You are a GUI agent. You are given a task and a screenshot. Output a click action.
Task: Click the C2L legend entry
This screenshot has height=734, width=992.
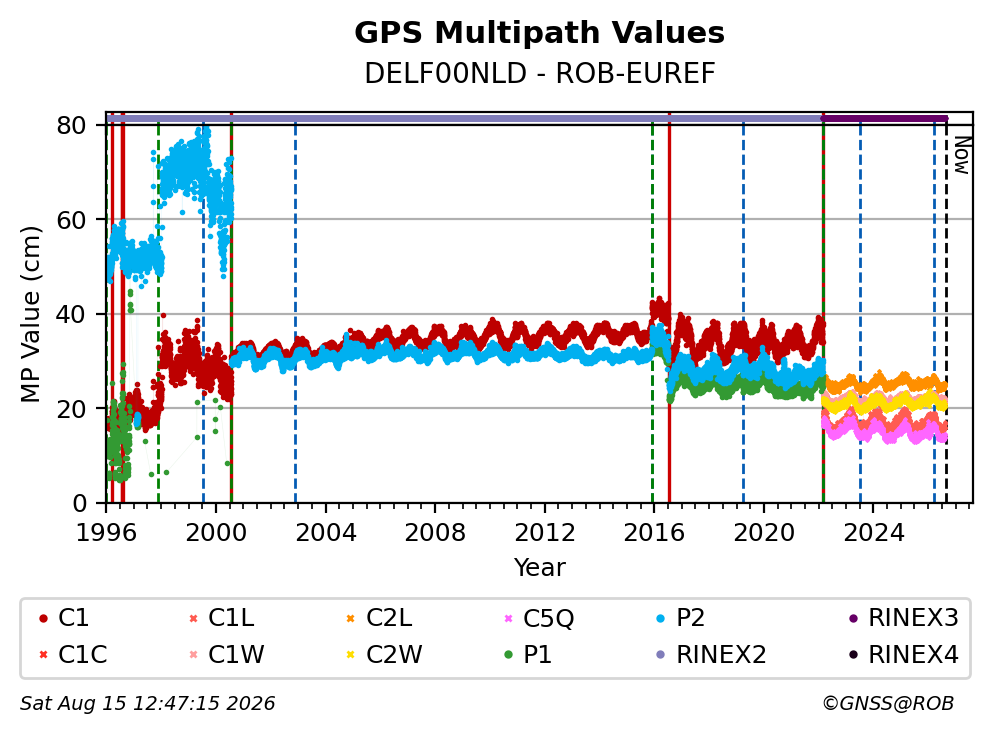380,618
